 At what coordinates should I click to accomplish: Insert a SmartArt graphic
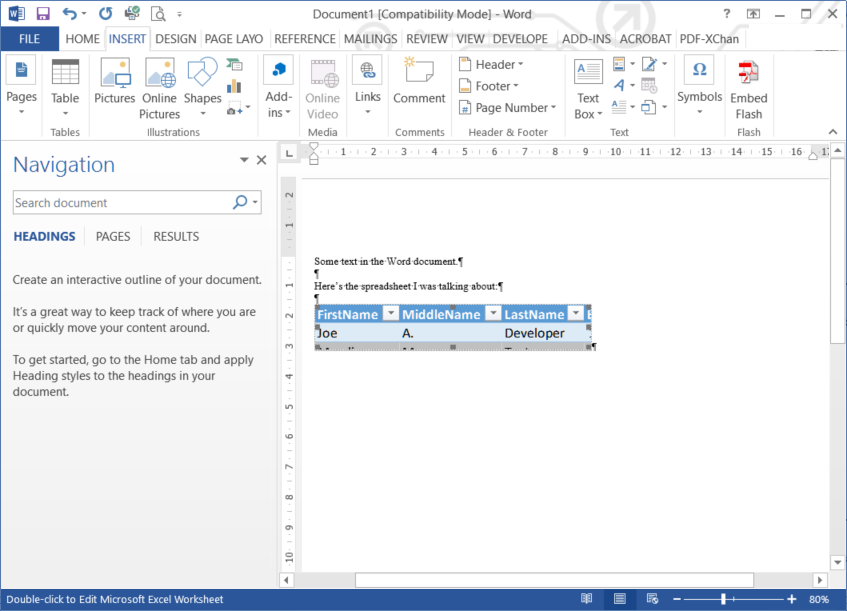tap(234, 65)
